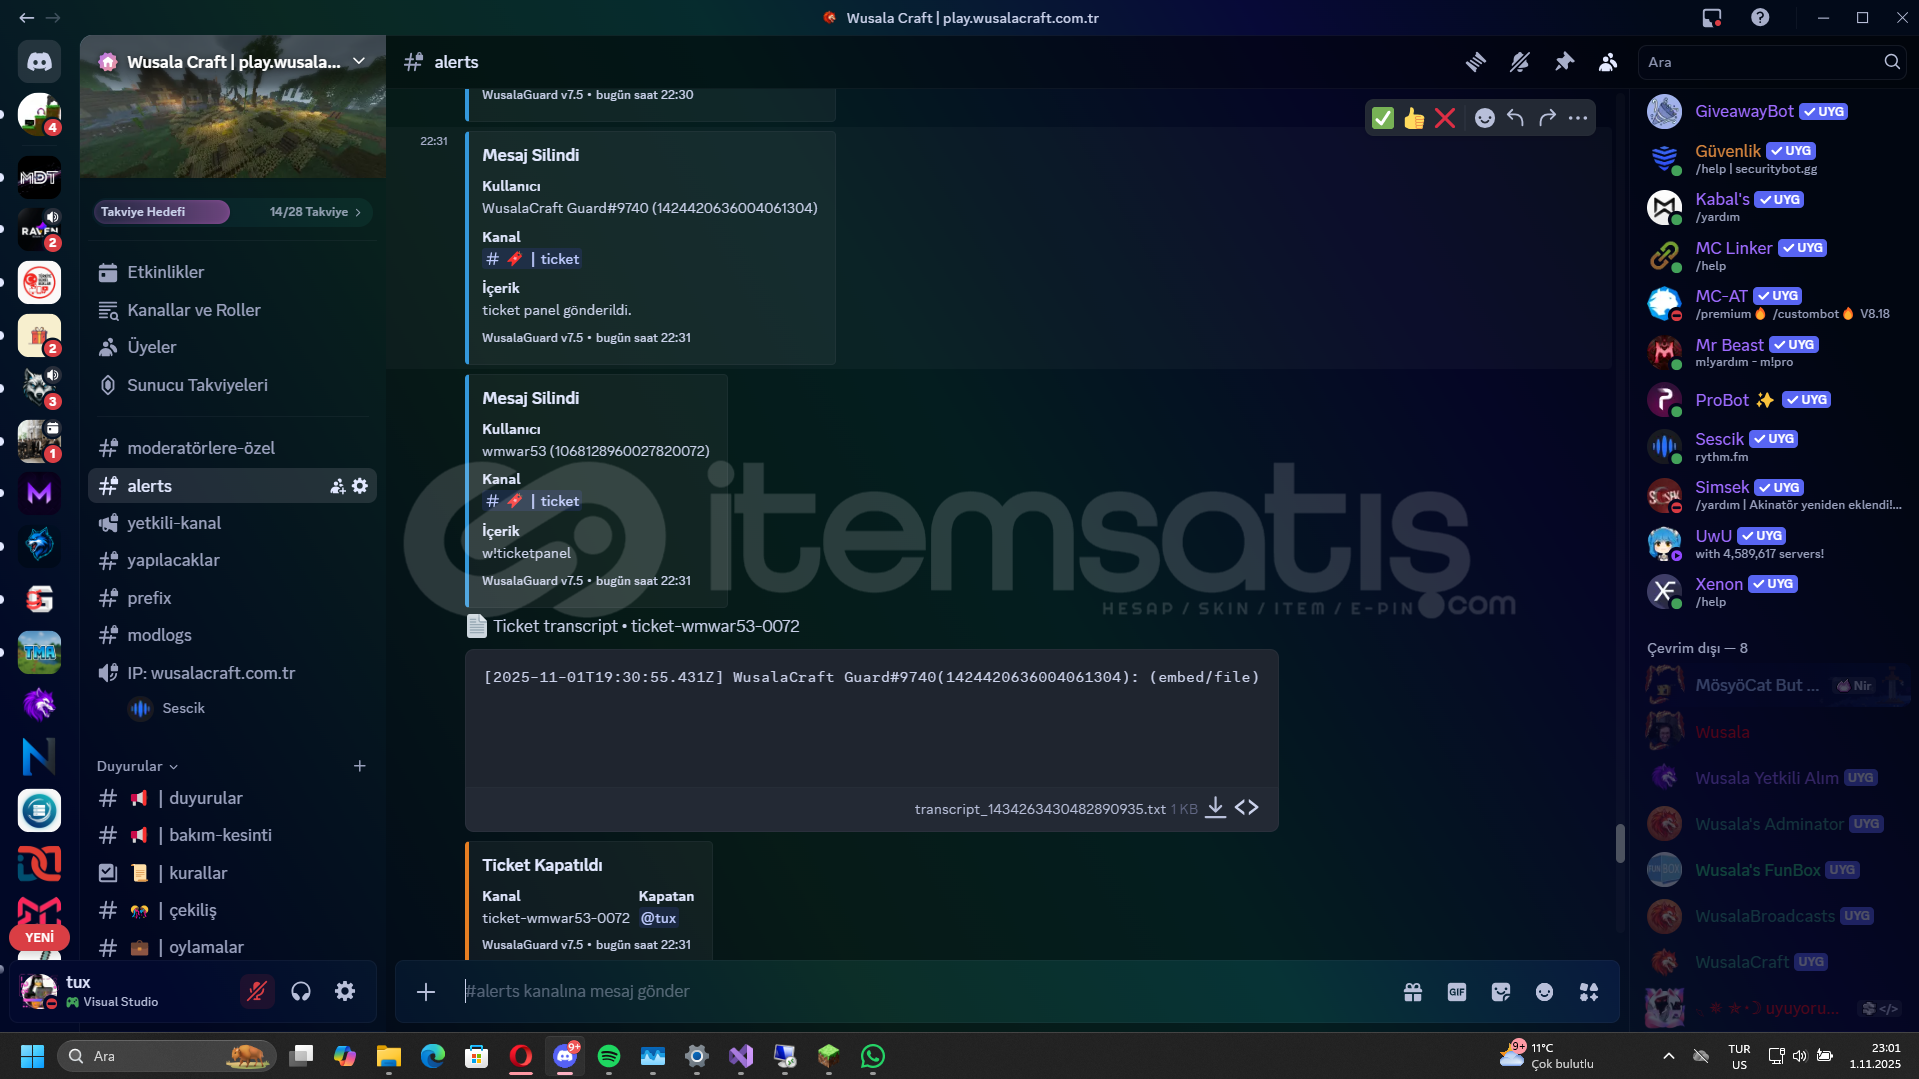Open the upload plus button menu
This screenshot has height=1079, width=1919.
click(x=426, y=991)
